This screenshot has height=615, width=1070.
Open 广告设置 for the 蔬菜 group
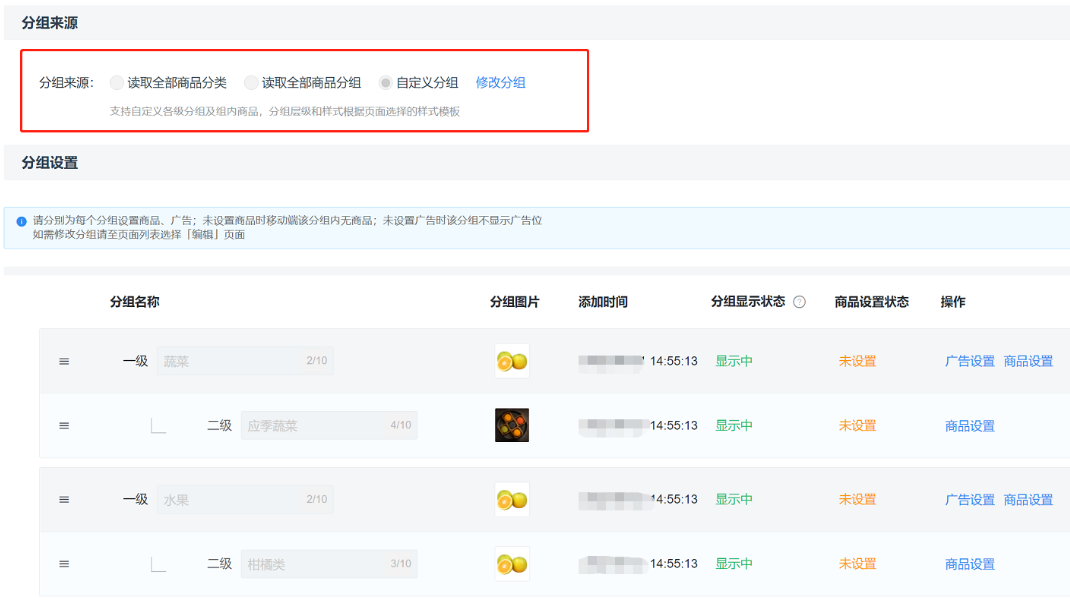point(969,362)
